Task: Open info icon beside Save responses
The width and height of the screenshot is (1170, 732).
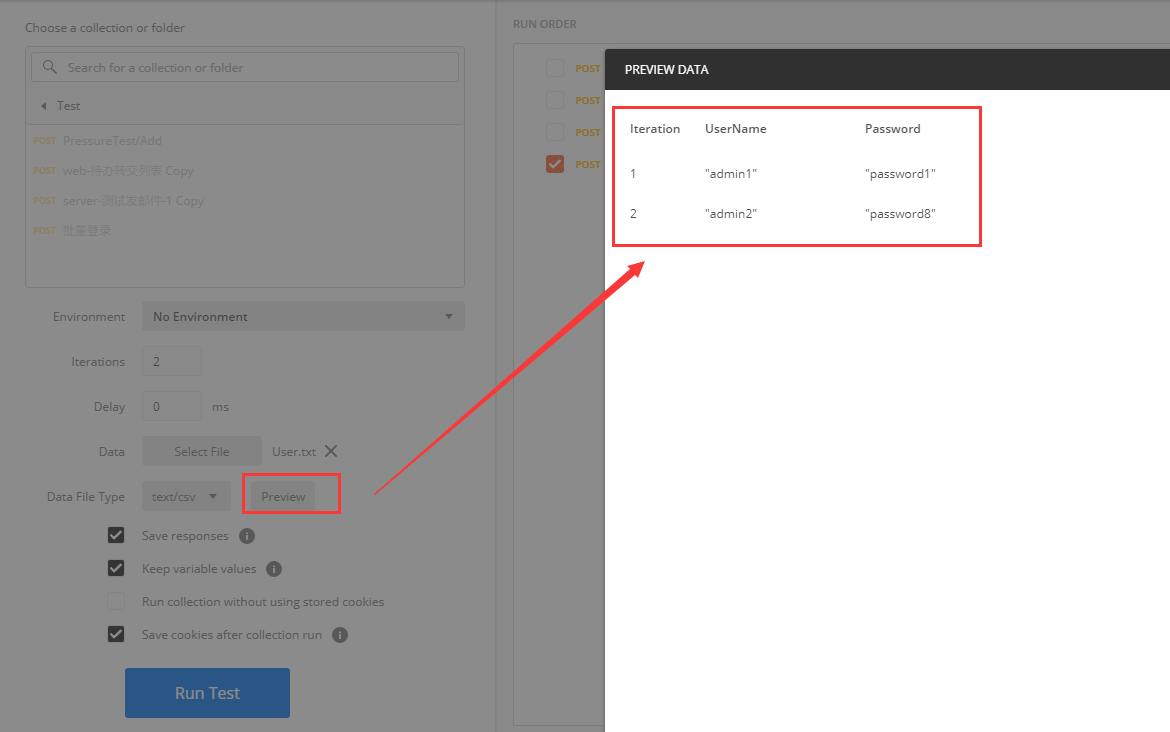Action: pos(247,536)
